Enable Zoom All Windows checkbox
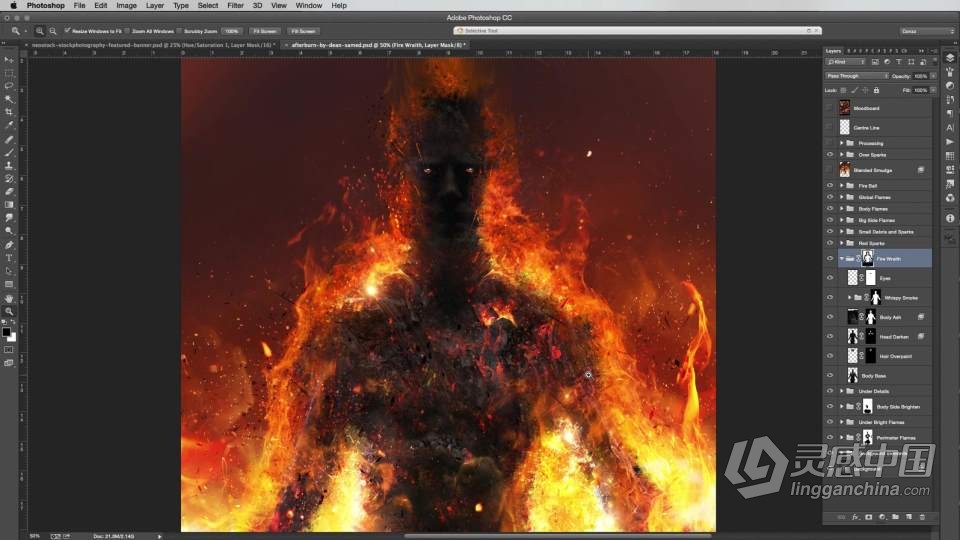Screen dimensions: 960x540 click(127, 31)
